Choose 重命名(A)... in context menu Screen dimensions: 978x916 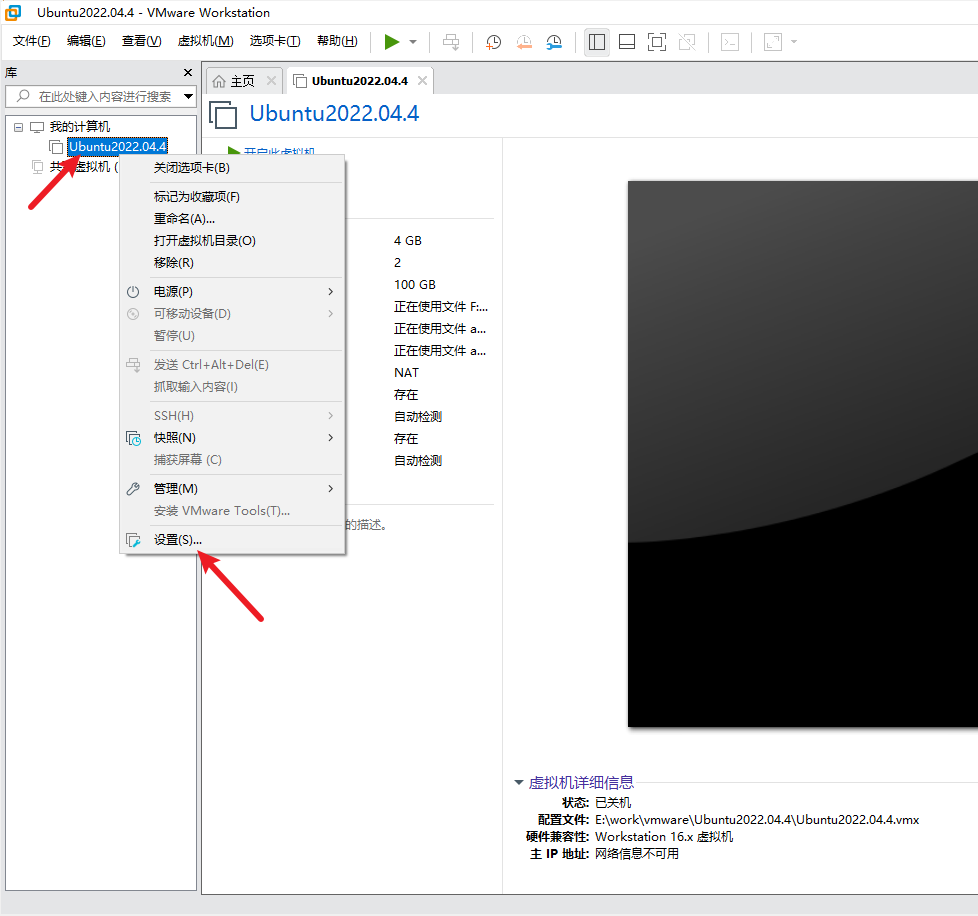[x=232, y=219]
